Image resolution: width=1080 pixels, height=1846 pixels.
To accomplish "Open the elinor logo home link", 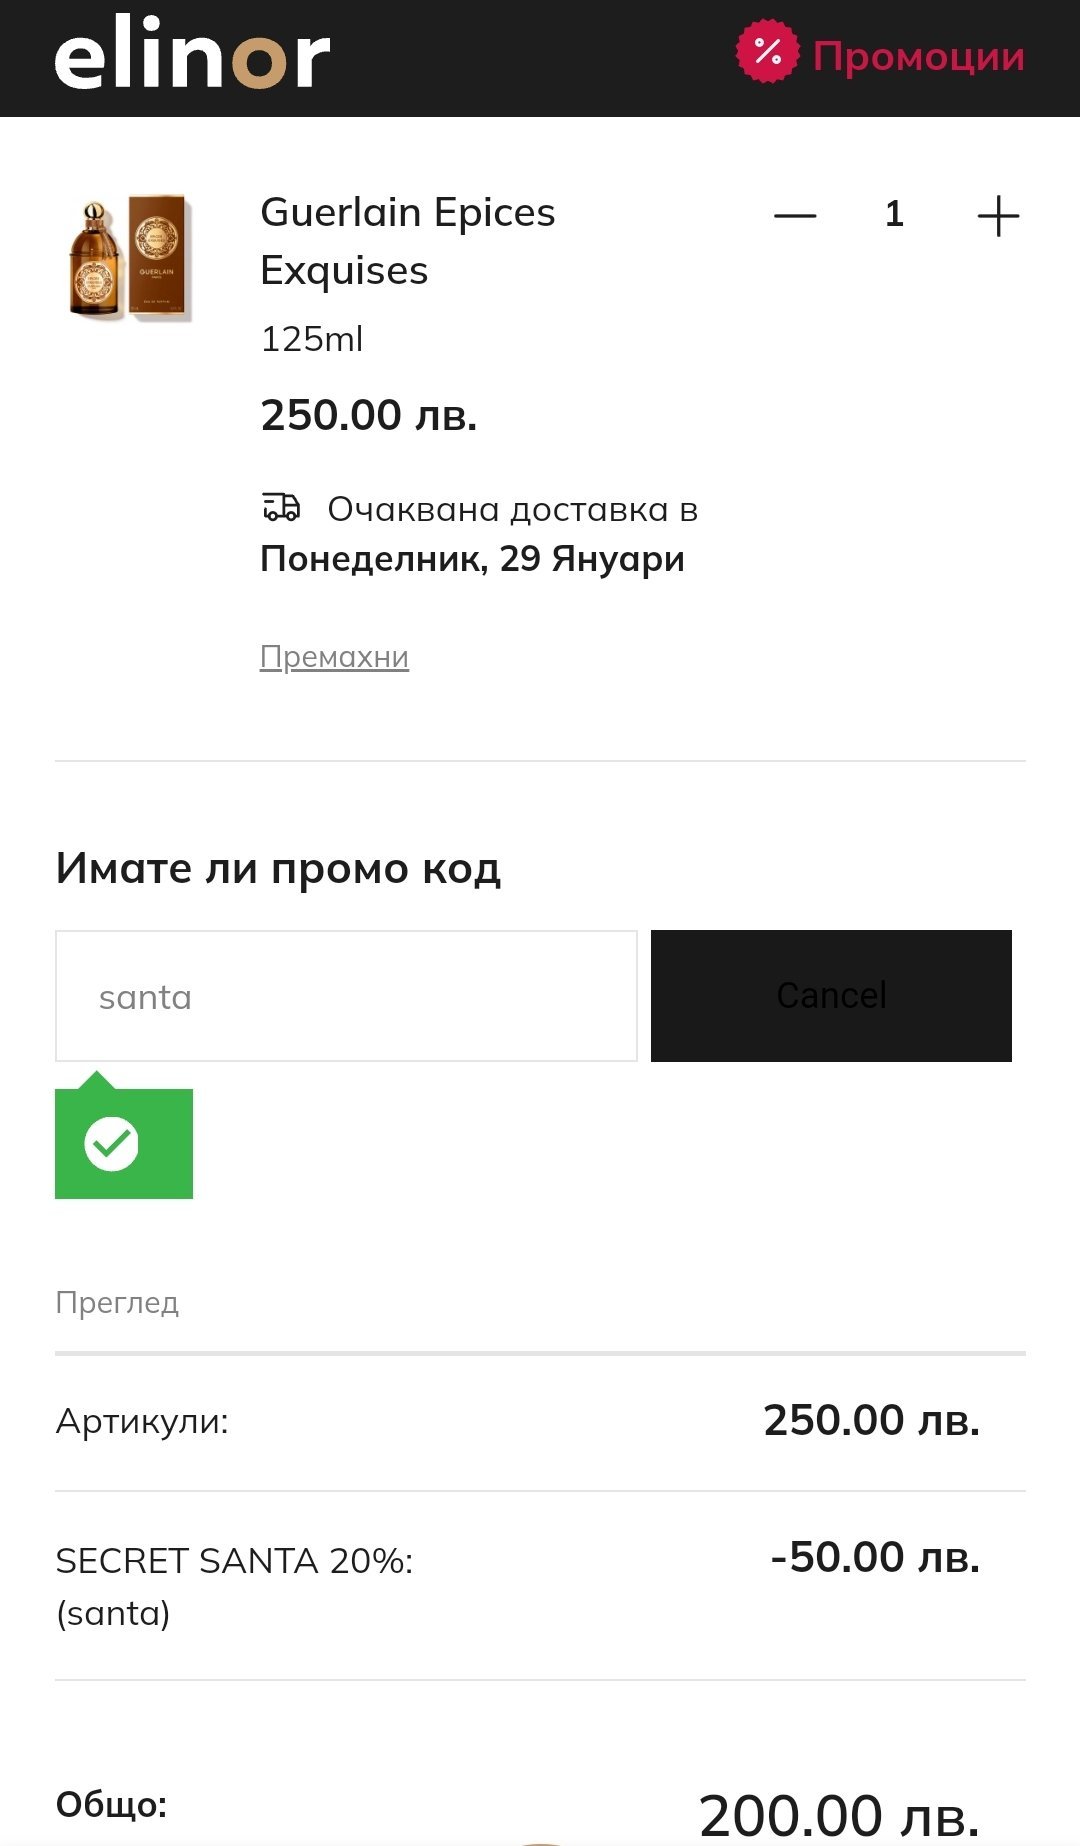I will (x=192, y=56).
